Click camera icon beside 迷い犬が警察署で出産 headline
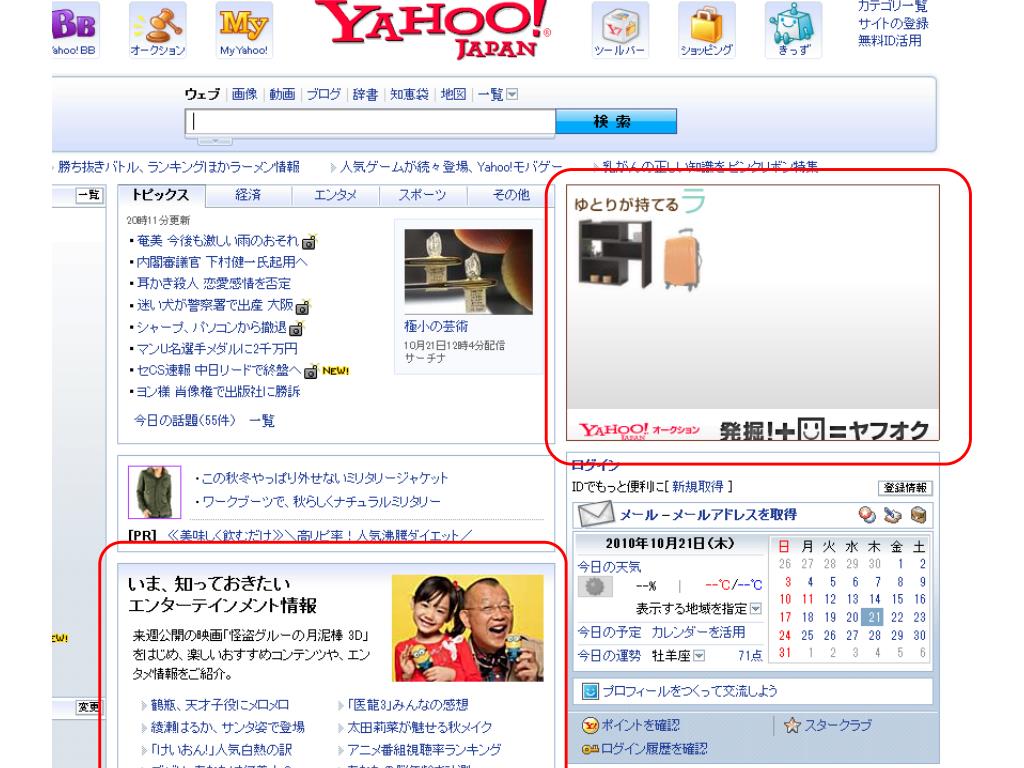Viewport: 1024px width, 768px height. (x=303, y=306)
